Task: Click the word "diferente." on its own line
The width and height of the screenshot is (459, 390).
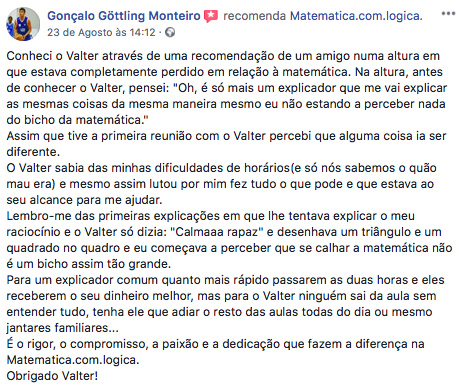Action: click(x=33, y=152)
